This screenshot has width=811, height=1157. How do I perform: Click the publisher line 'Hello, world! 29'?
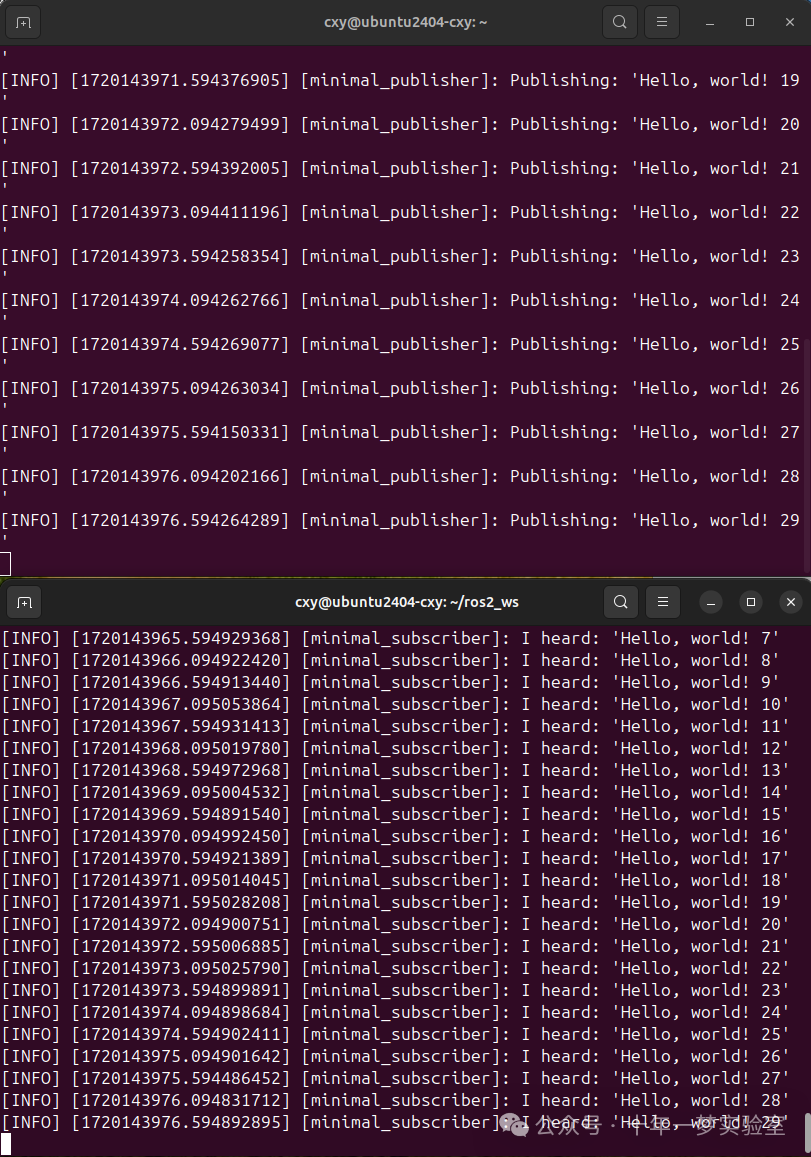pyautogui.click(x=400, y=521)
